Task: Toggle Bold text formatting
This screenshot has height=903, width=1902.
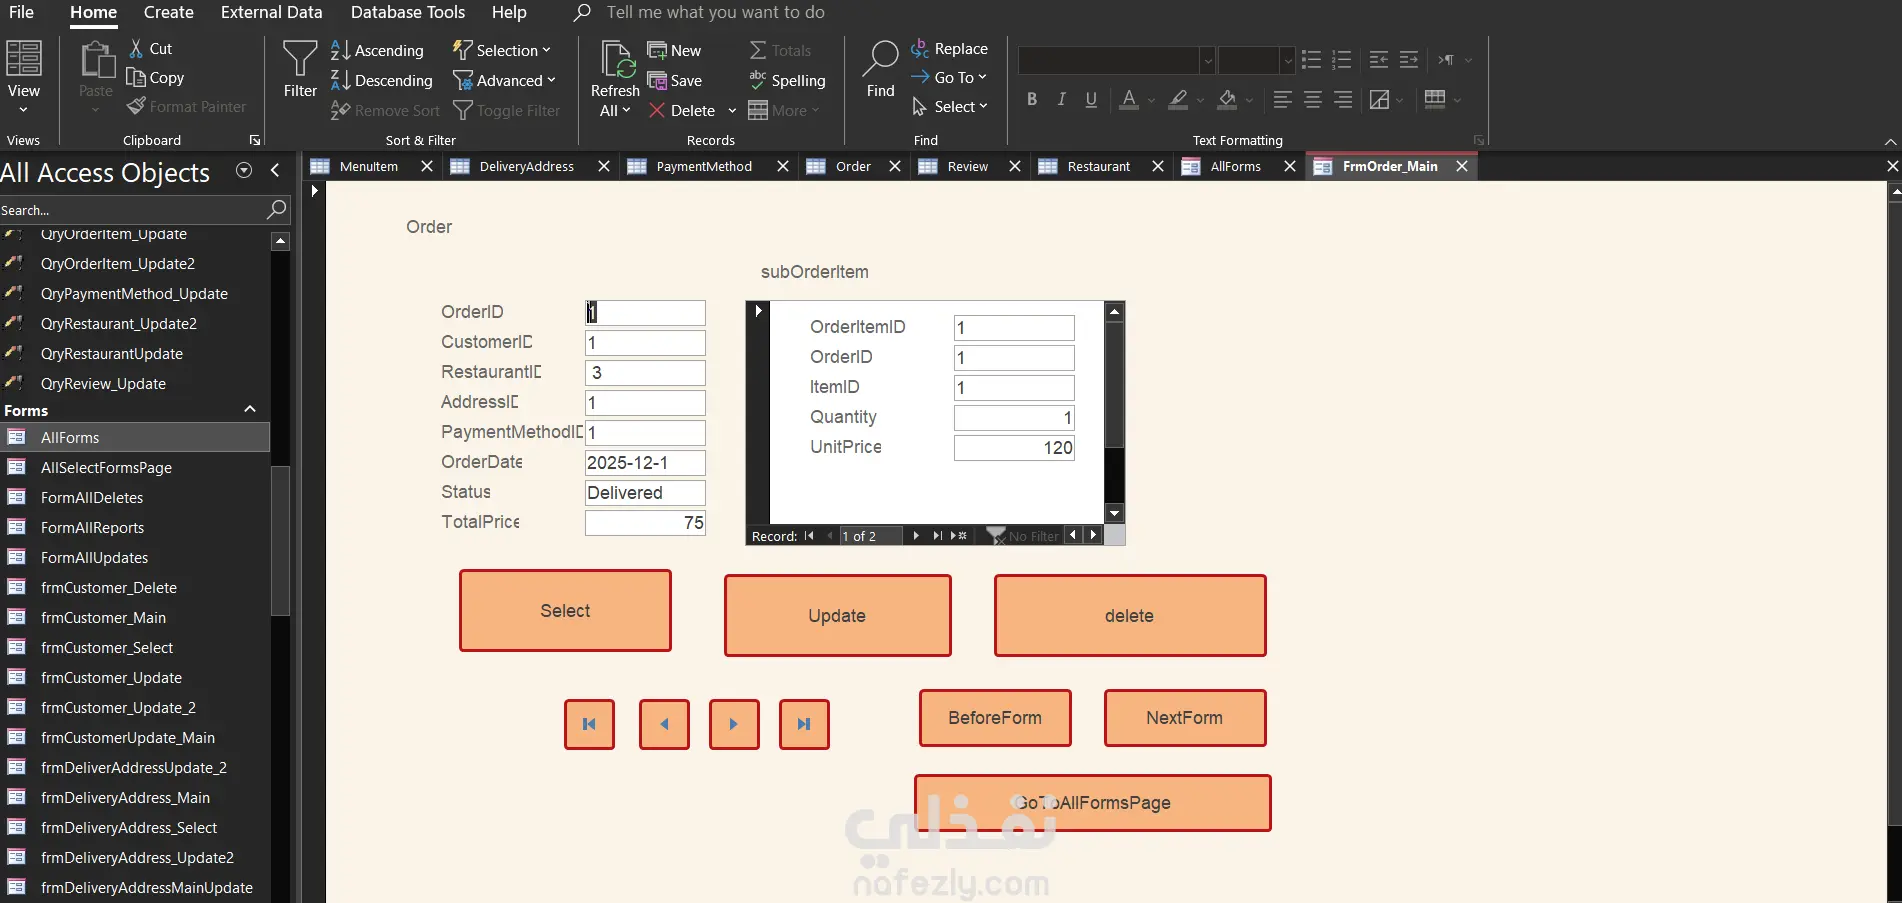Action: pos(1032,99)
